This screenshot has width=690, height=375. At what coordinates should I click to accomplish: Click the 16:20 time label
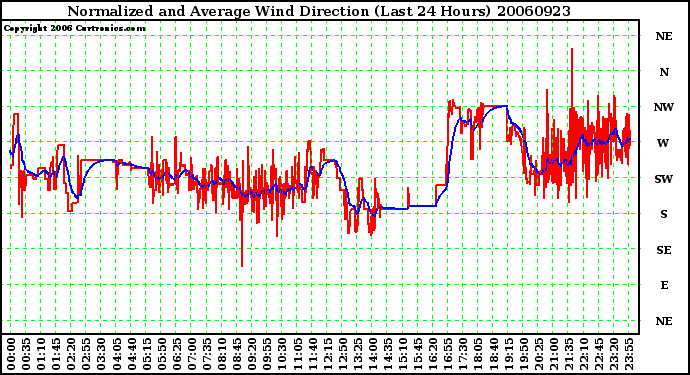pyautogui.click(x=432, y=354)
